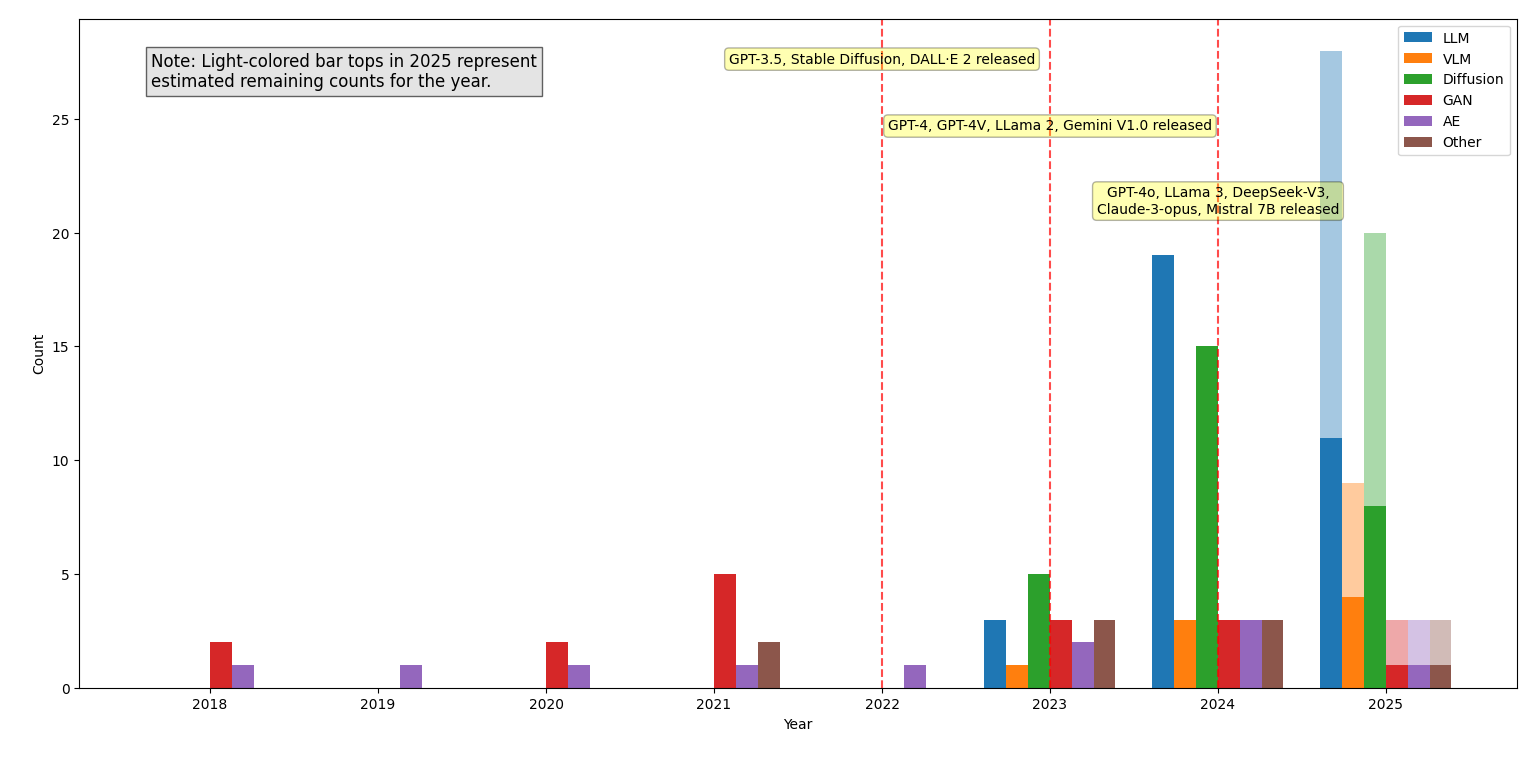Click the 2024 blue LLM bar
The height and width of the screenshot is (762, 1536).
(1163, 471)
